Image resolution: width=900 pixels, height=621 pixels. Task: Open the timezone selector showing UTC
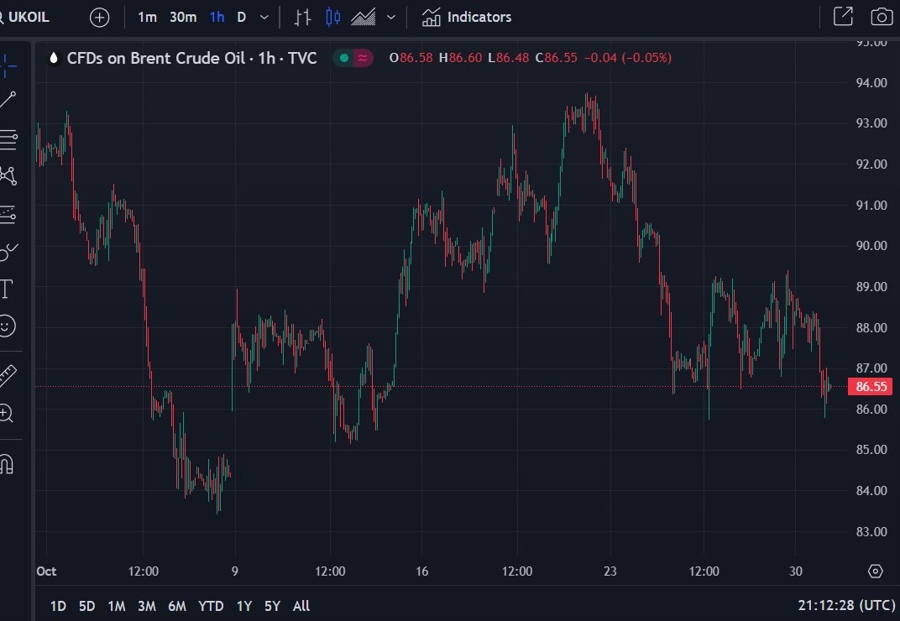(x=845, y=606)
